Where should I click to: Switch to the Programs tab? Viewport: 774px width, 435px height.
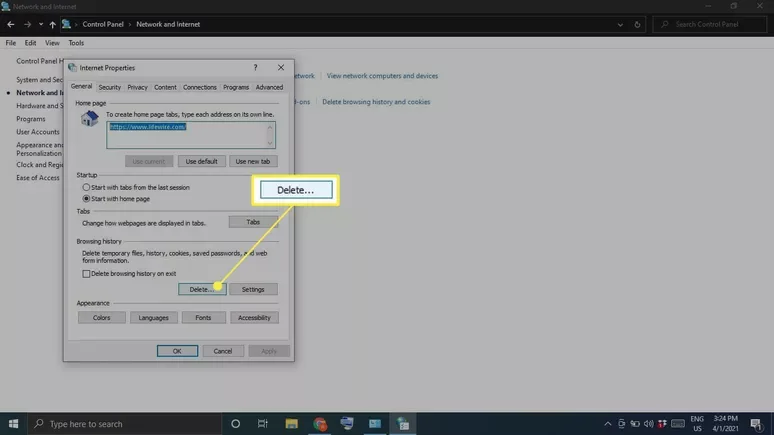[x=236, y=87]
